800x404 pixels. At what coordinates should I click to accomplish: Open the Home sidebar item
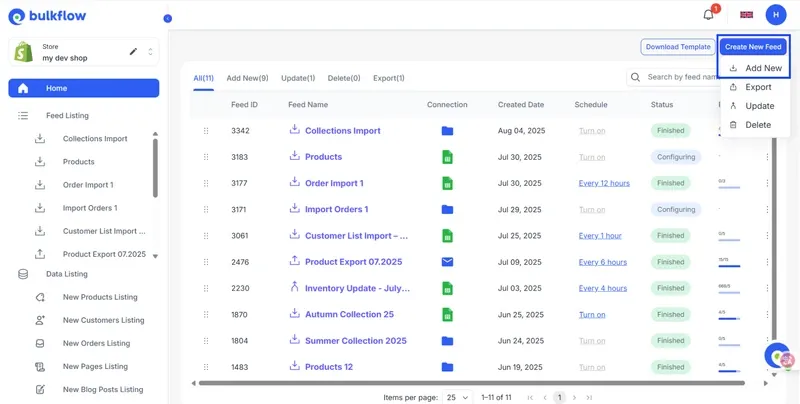(84, 88)
